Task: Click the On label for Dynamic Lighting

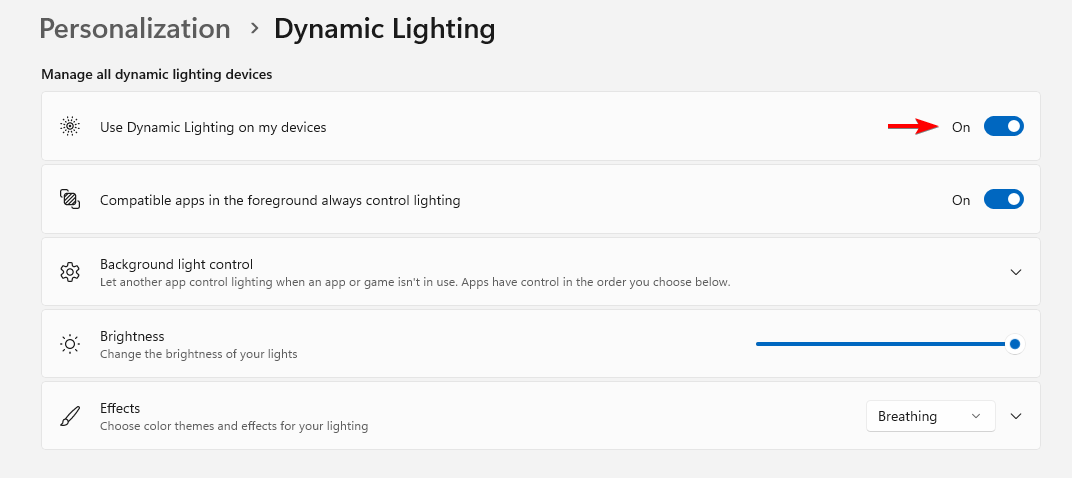Action: pos(961,127)
